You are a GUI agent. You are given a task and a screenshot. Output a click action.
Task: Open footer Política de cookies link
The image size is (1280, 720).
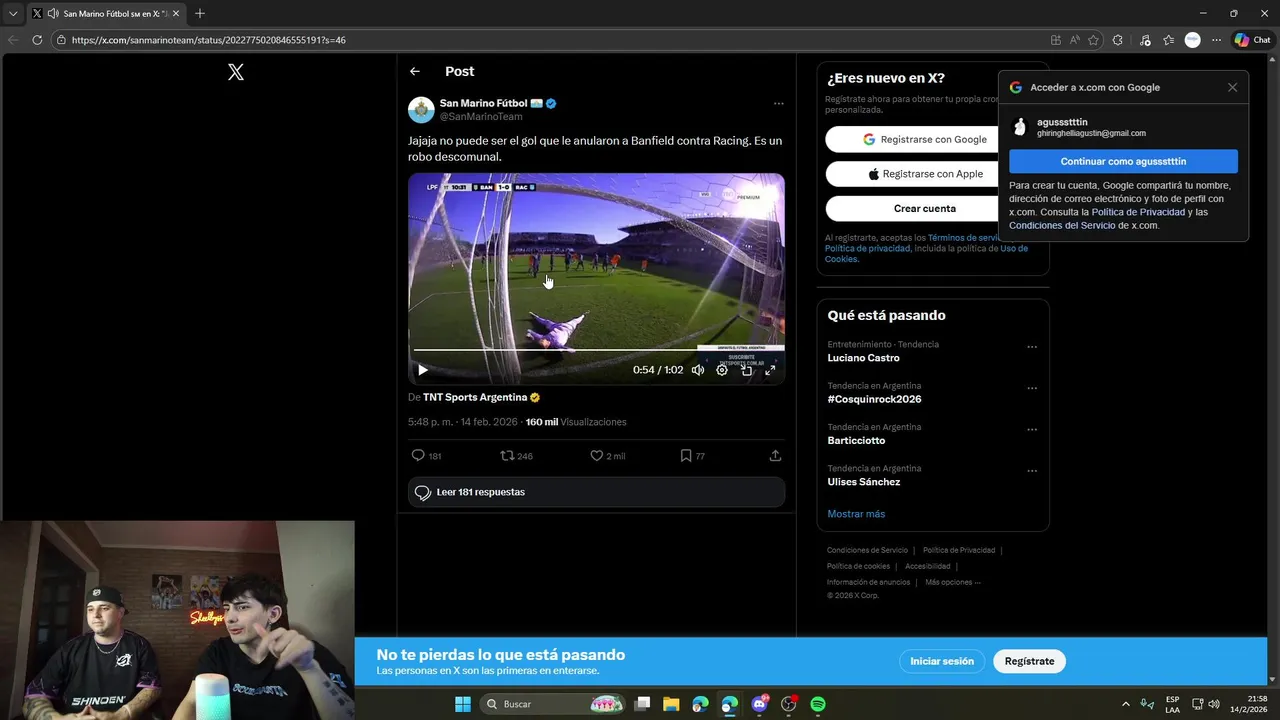click(x=858, y=566)
